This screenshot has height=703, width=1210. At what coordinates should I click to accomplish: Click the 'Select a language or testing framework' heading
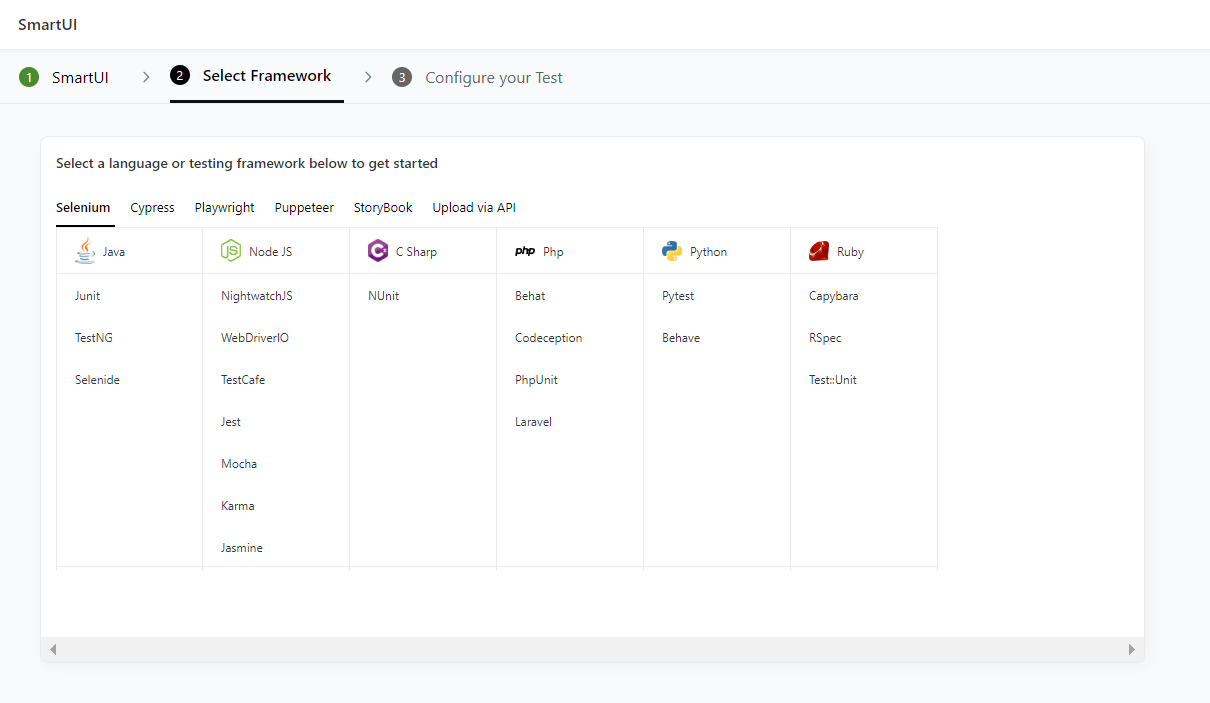[247, 163]
